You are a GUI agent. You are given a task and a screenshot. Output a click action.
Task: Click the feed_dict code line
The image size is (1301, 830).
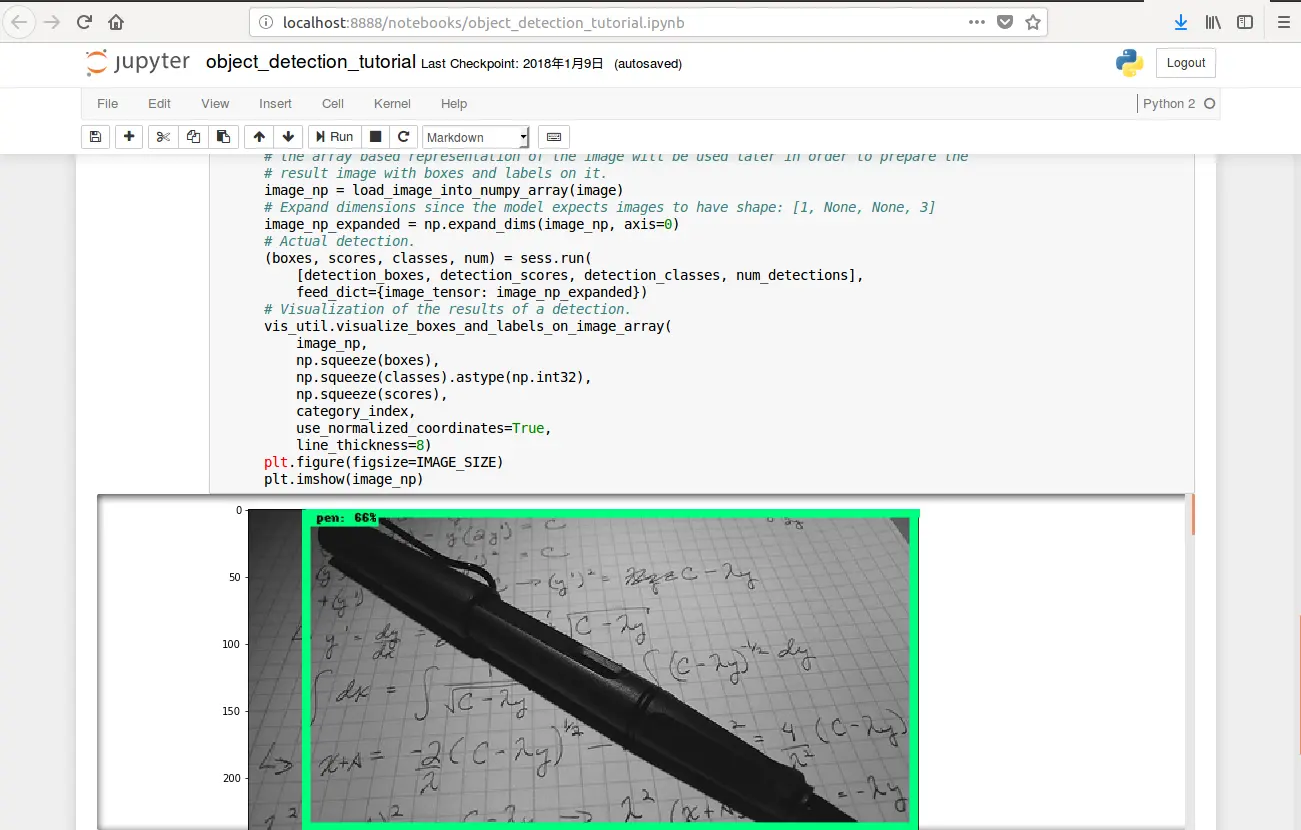click(472, 292)
